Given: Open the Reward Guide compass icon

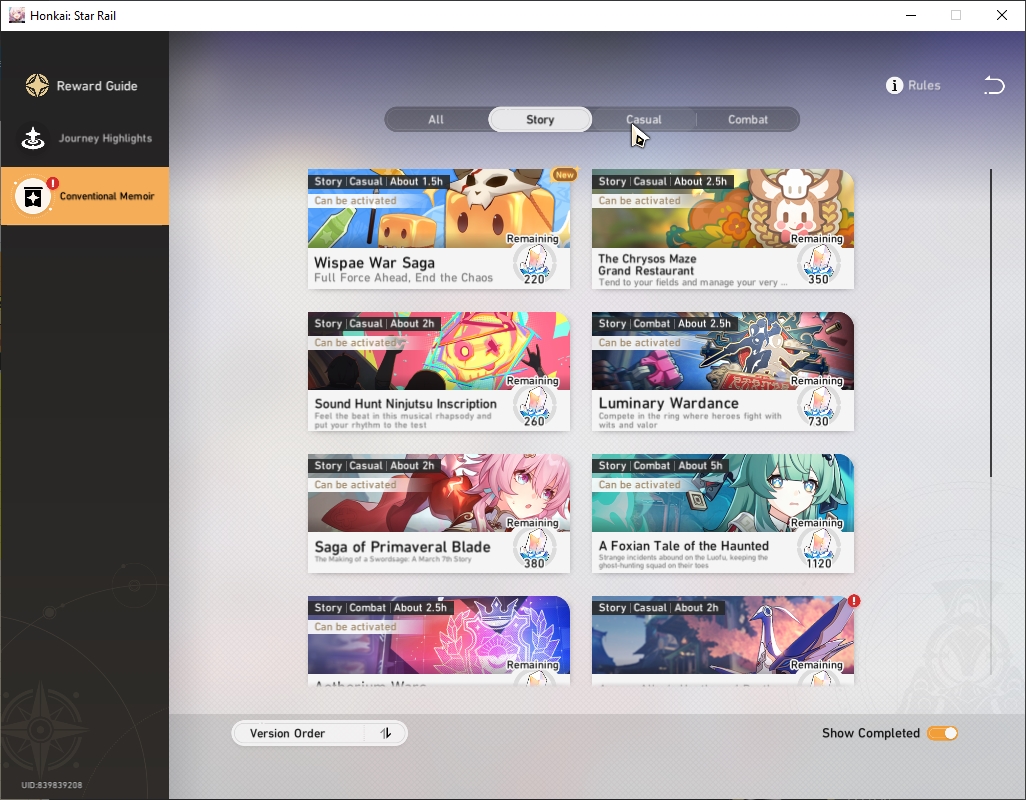Looking at the screenshot, I should tap(37, 86).
